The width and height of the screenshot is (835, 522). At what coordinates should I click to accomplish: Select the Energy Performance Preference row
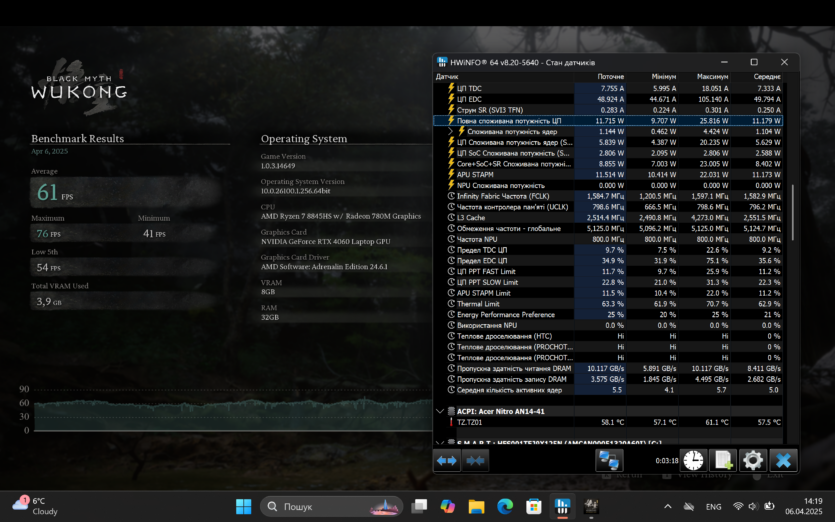click(x=608, y=314)
